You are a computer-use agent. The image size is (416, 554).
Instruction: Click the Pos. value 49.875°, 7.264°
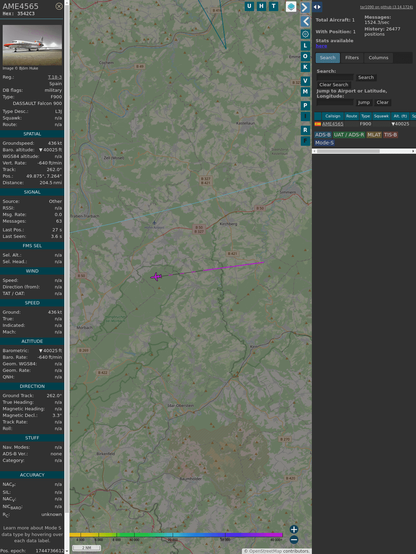(44, 176)
